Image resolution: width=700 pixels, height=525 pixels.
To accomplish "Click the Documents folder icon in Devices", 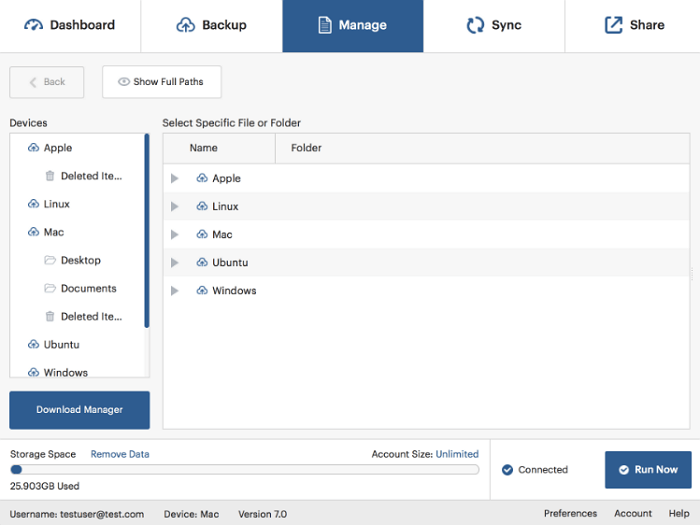I will [50, 288].
